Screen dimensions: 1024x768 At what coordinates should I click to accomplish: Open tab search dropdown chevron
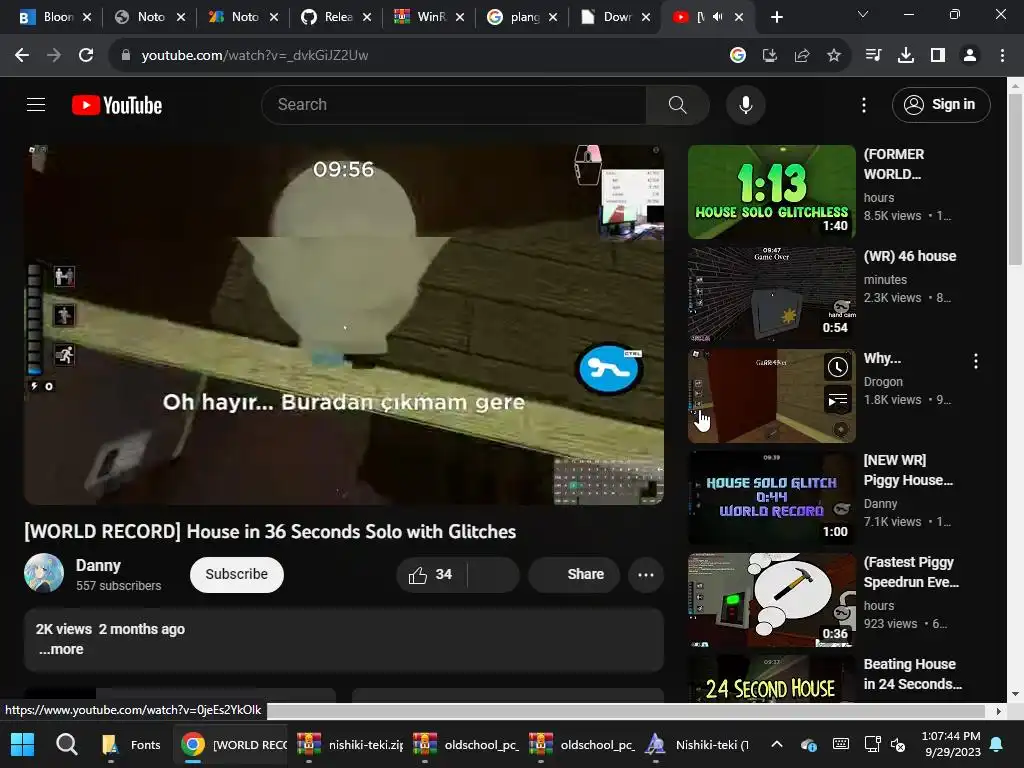(x=862, y=14)
